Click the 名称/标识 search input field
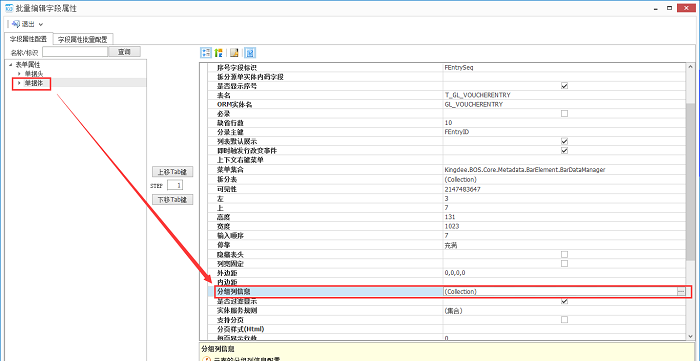The image size is (700, 361). point(75,52)
